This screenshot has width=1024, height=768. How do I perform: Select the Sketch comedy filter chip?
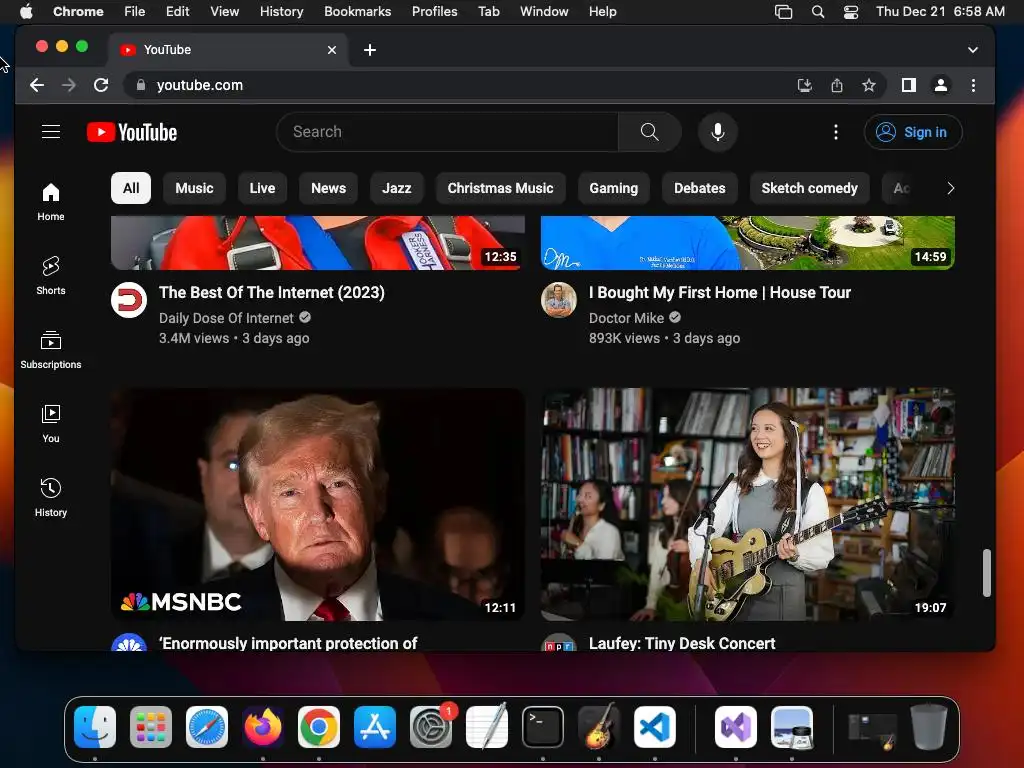point(809,188)
